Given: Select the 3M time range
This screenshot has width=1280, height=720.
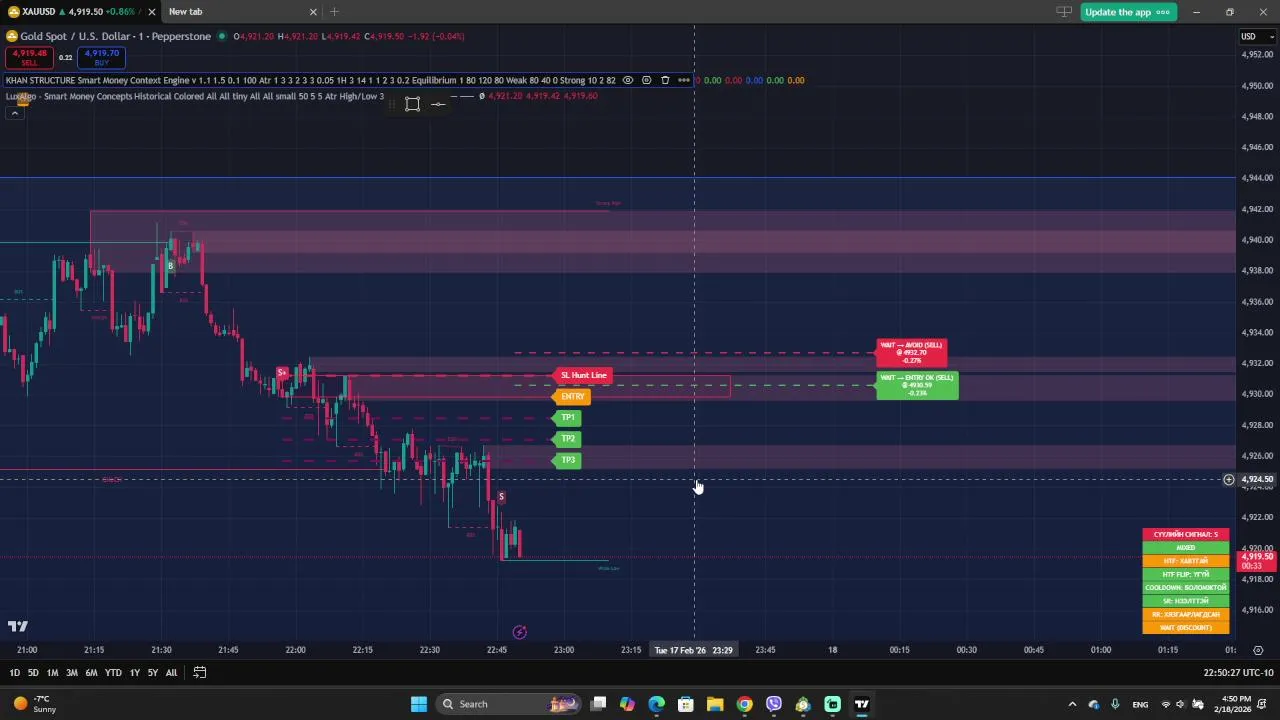Looking at the screenshot, I should 71,673.
